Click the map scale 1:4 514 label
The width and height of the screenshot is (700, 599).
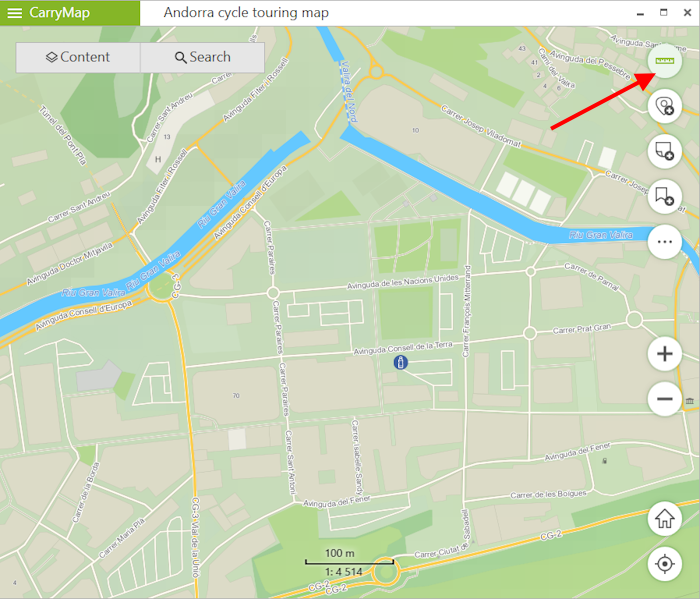tap(344, 572)
